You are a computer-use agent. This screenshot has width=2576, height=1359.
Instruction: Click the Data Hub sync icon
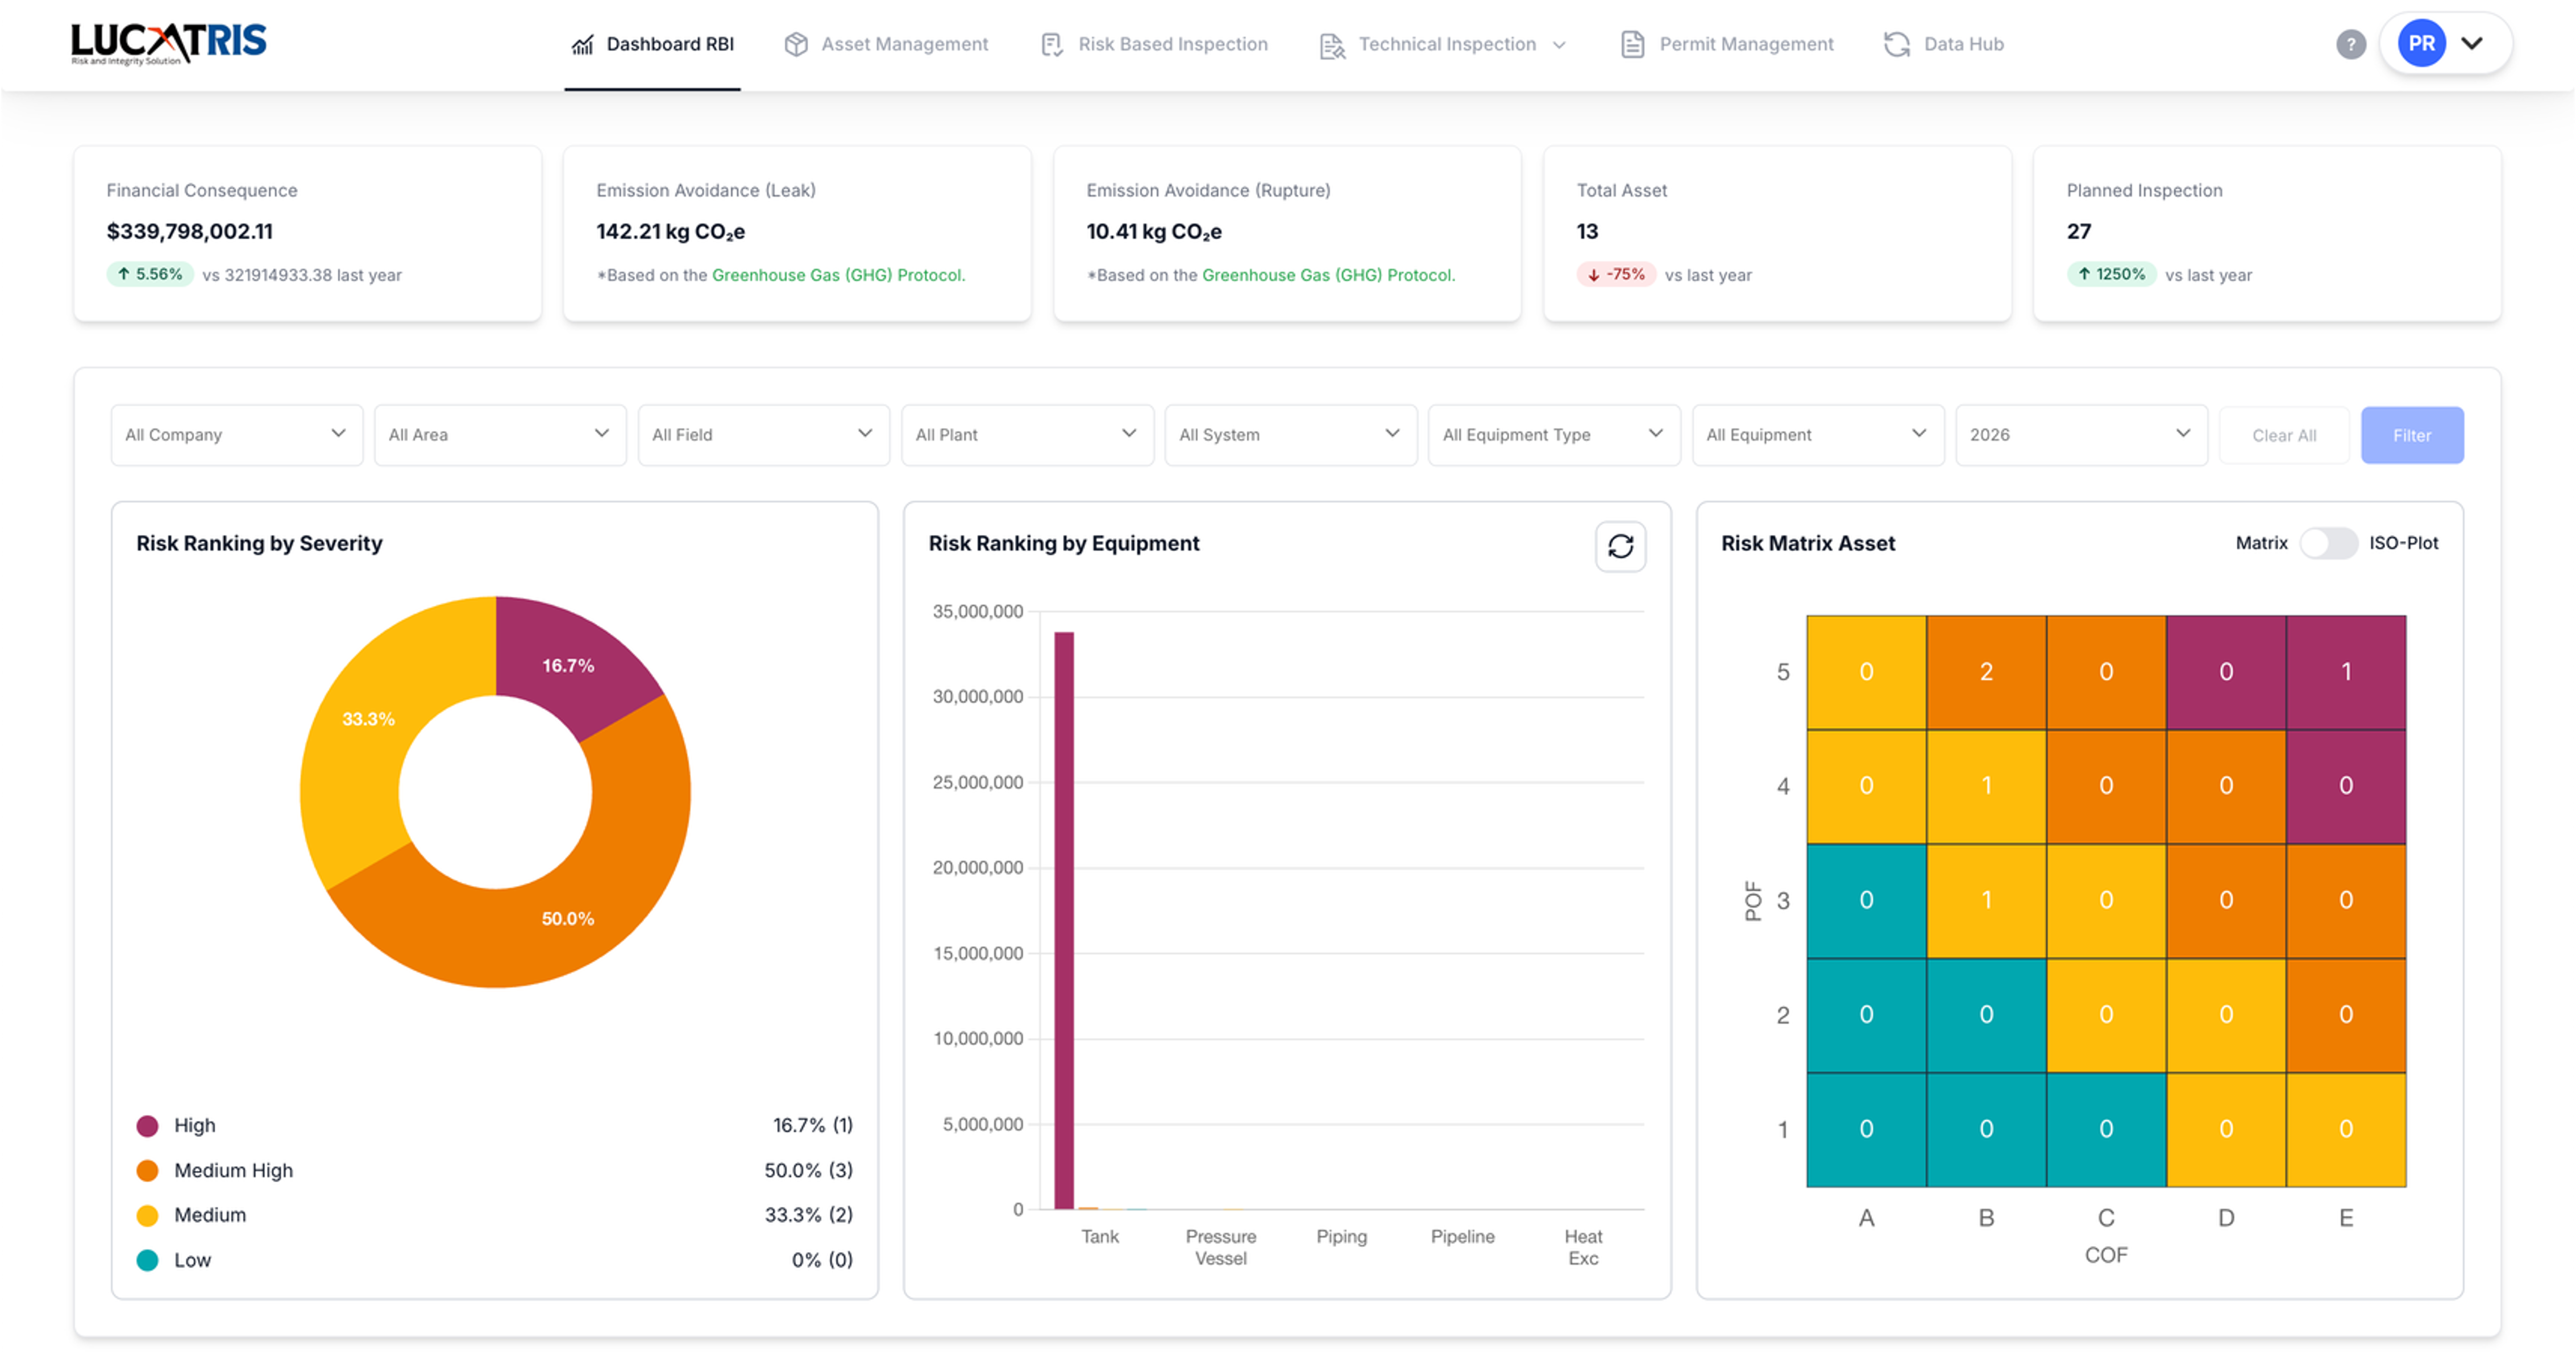(1897, 45)
